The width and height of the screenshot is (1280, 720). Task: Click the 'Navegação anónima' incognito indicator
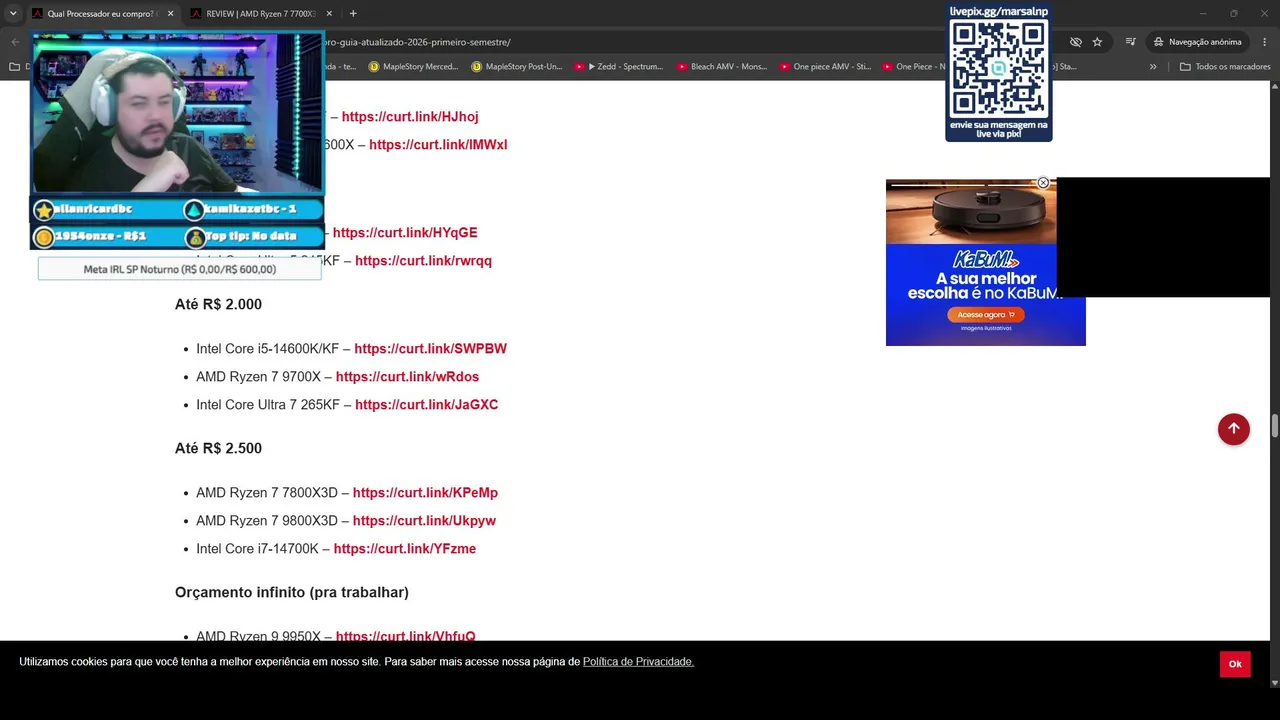pos(1197,42)
